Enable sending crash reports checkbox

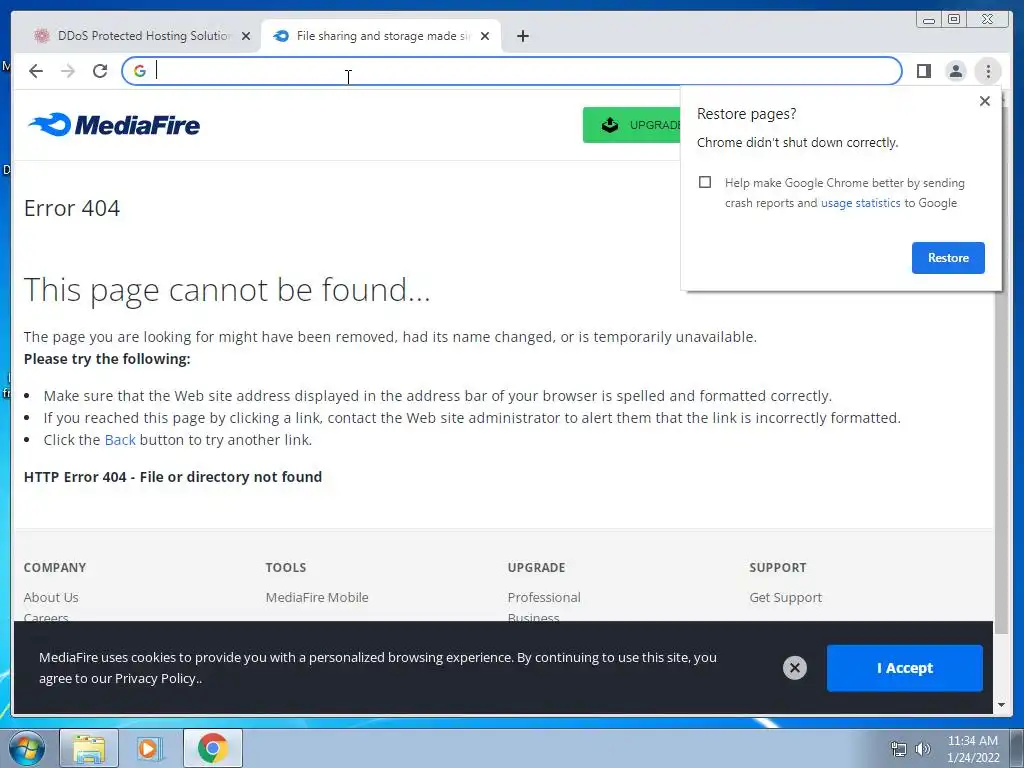(705, 182)
